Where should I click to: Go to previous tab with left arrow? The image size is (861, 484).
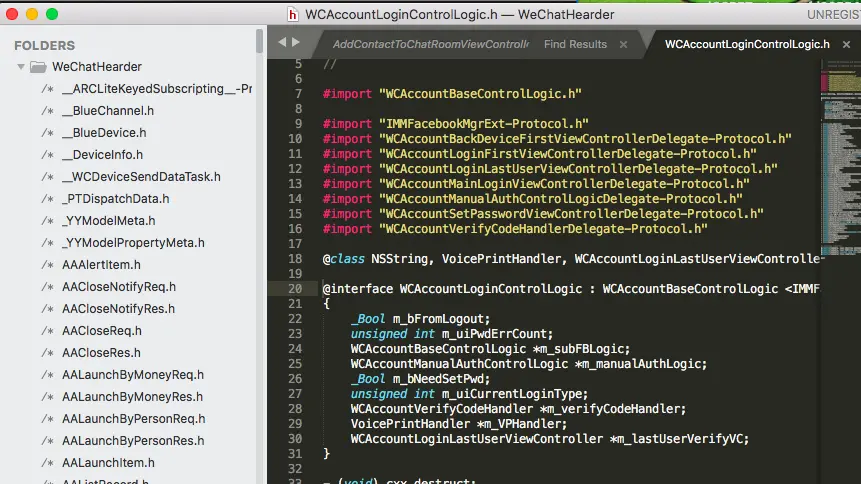(x=282, y=42)
